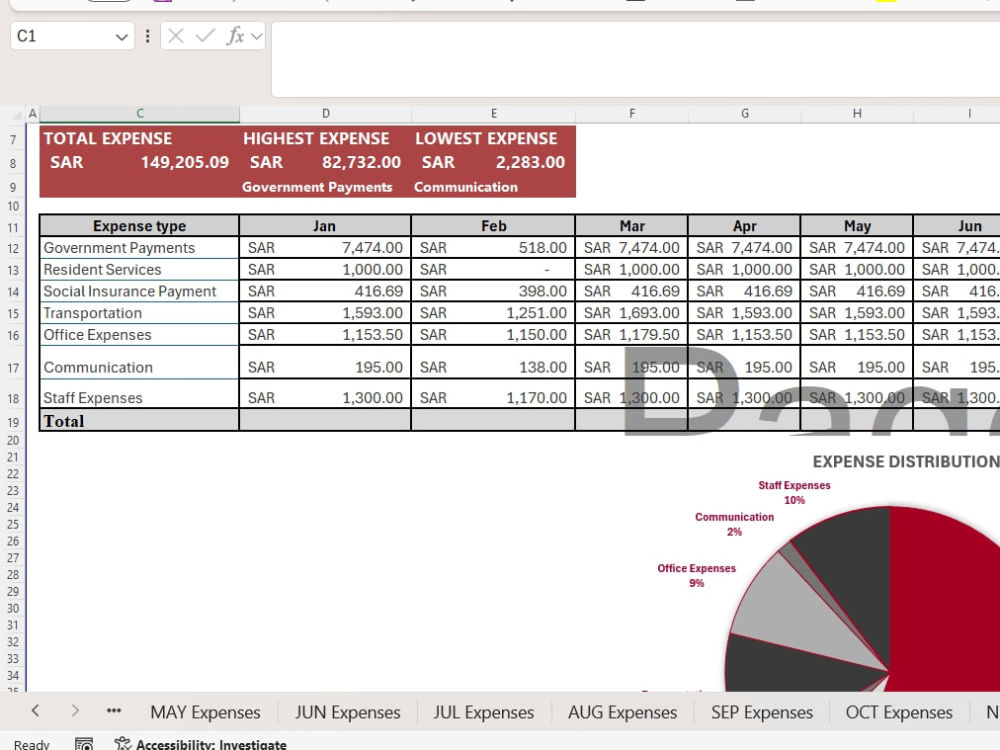The width and height of the screenshot is (1000, 750).
Task: Click the Communication 2% chart label
Action: pos(734,524)
